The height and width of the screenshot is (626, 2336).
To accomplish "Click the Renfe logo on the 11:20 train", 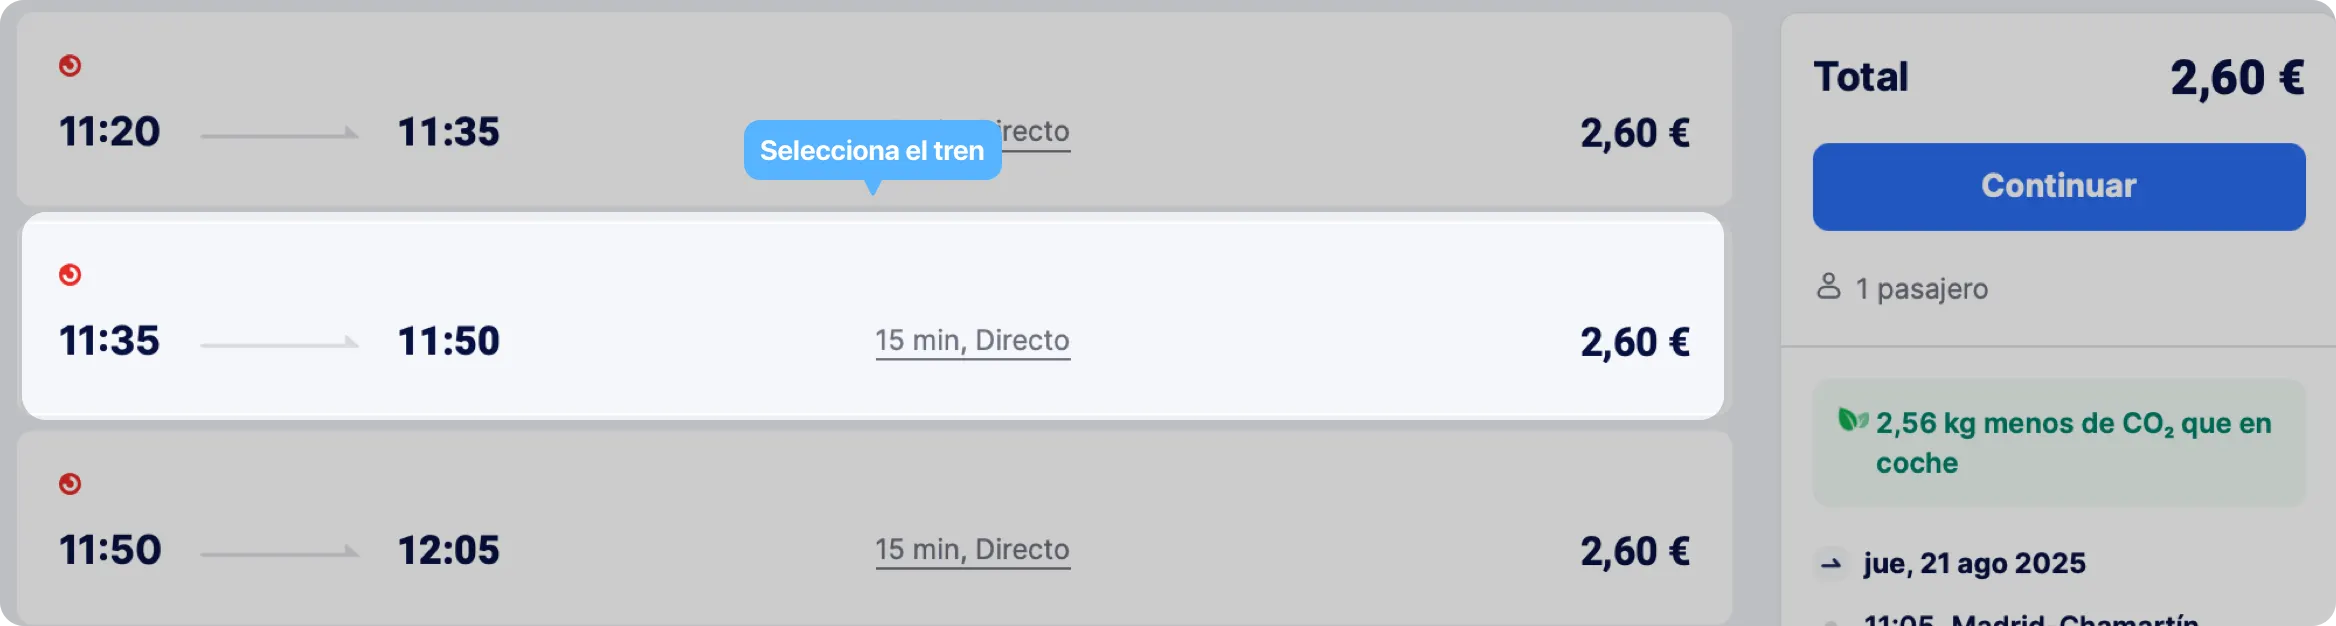I will [70, 66].
